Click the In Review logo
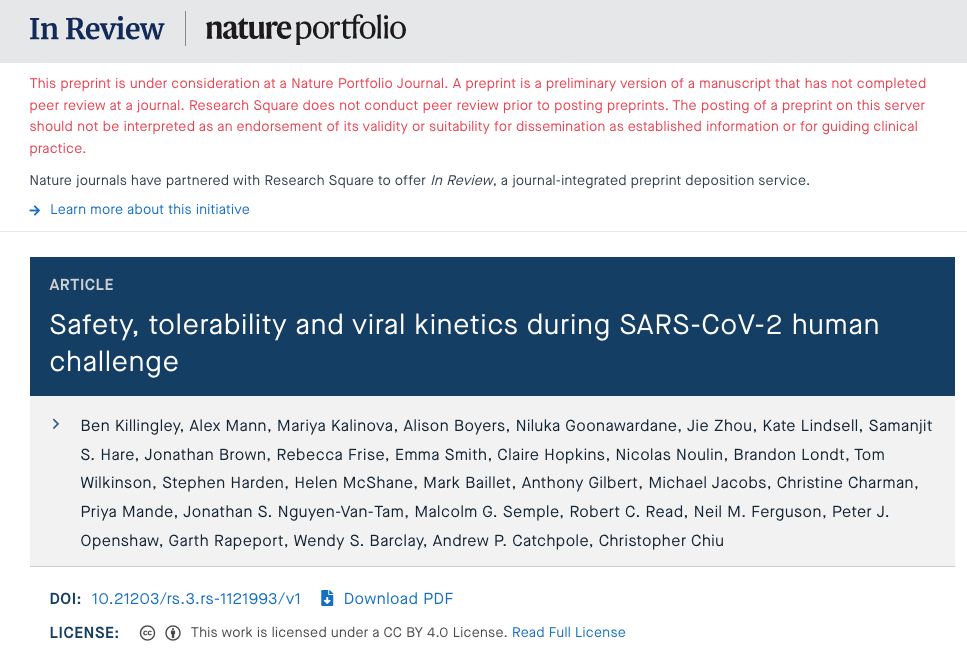This screenshot has width=967, height=667. (x=97, y=29)
